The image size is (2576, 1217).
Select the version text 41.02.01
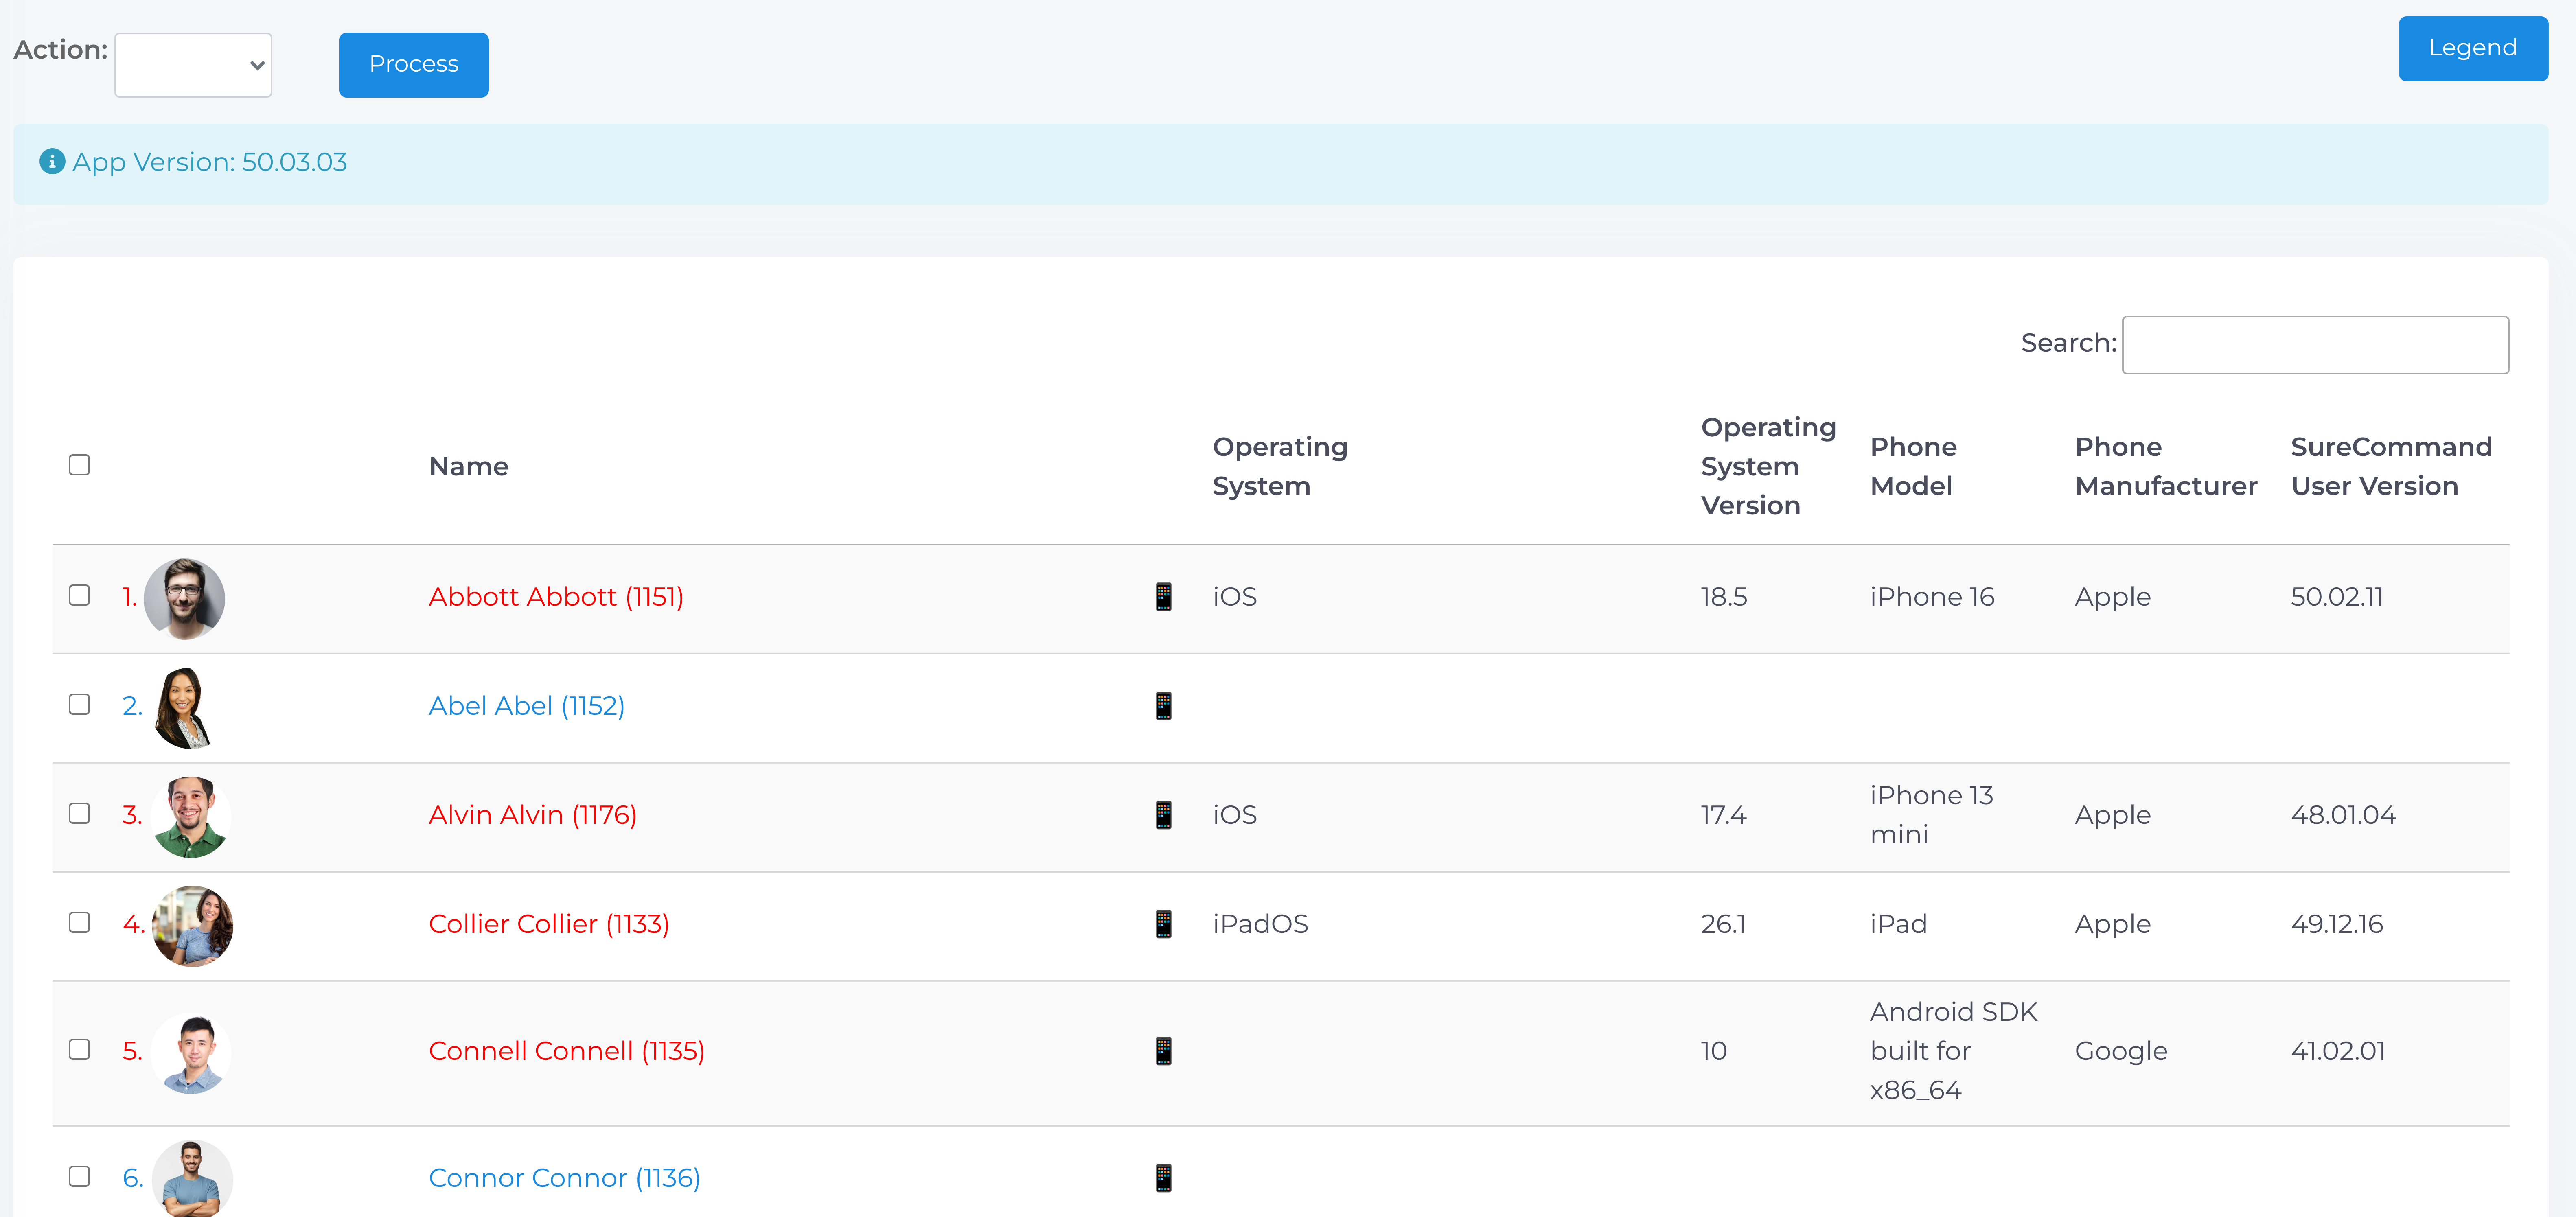point(2338,1051)
